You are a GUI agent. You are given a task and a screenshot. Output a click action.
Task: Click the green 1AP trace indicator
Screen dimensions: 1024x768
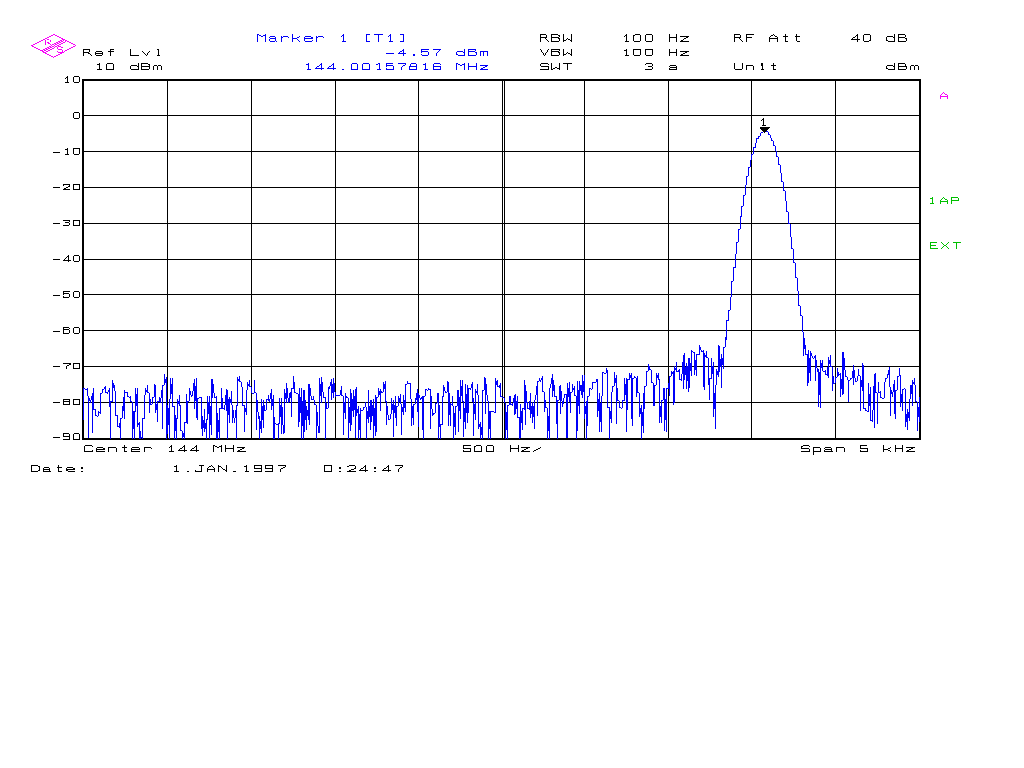[944, 200]
